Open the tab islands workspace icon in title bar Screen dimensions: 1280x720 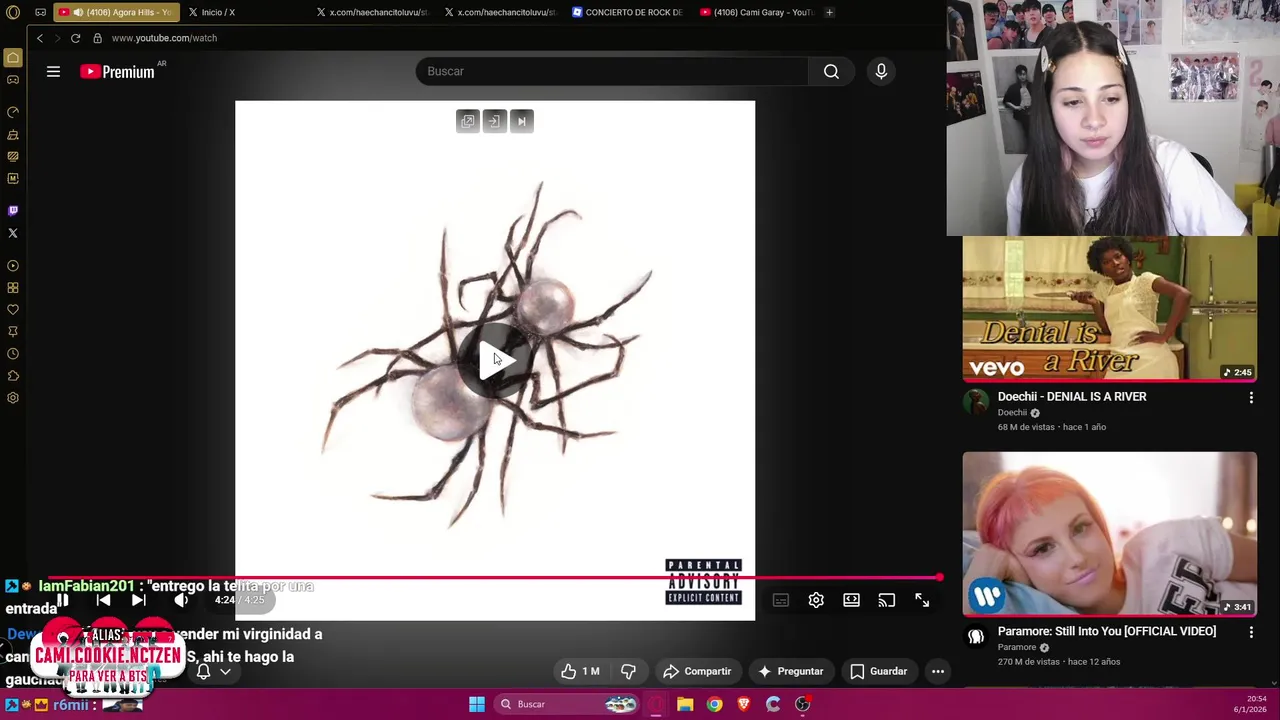point(40,12)
